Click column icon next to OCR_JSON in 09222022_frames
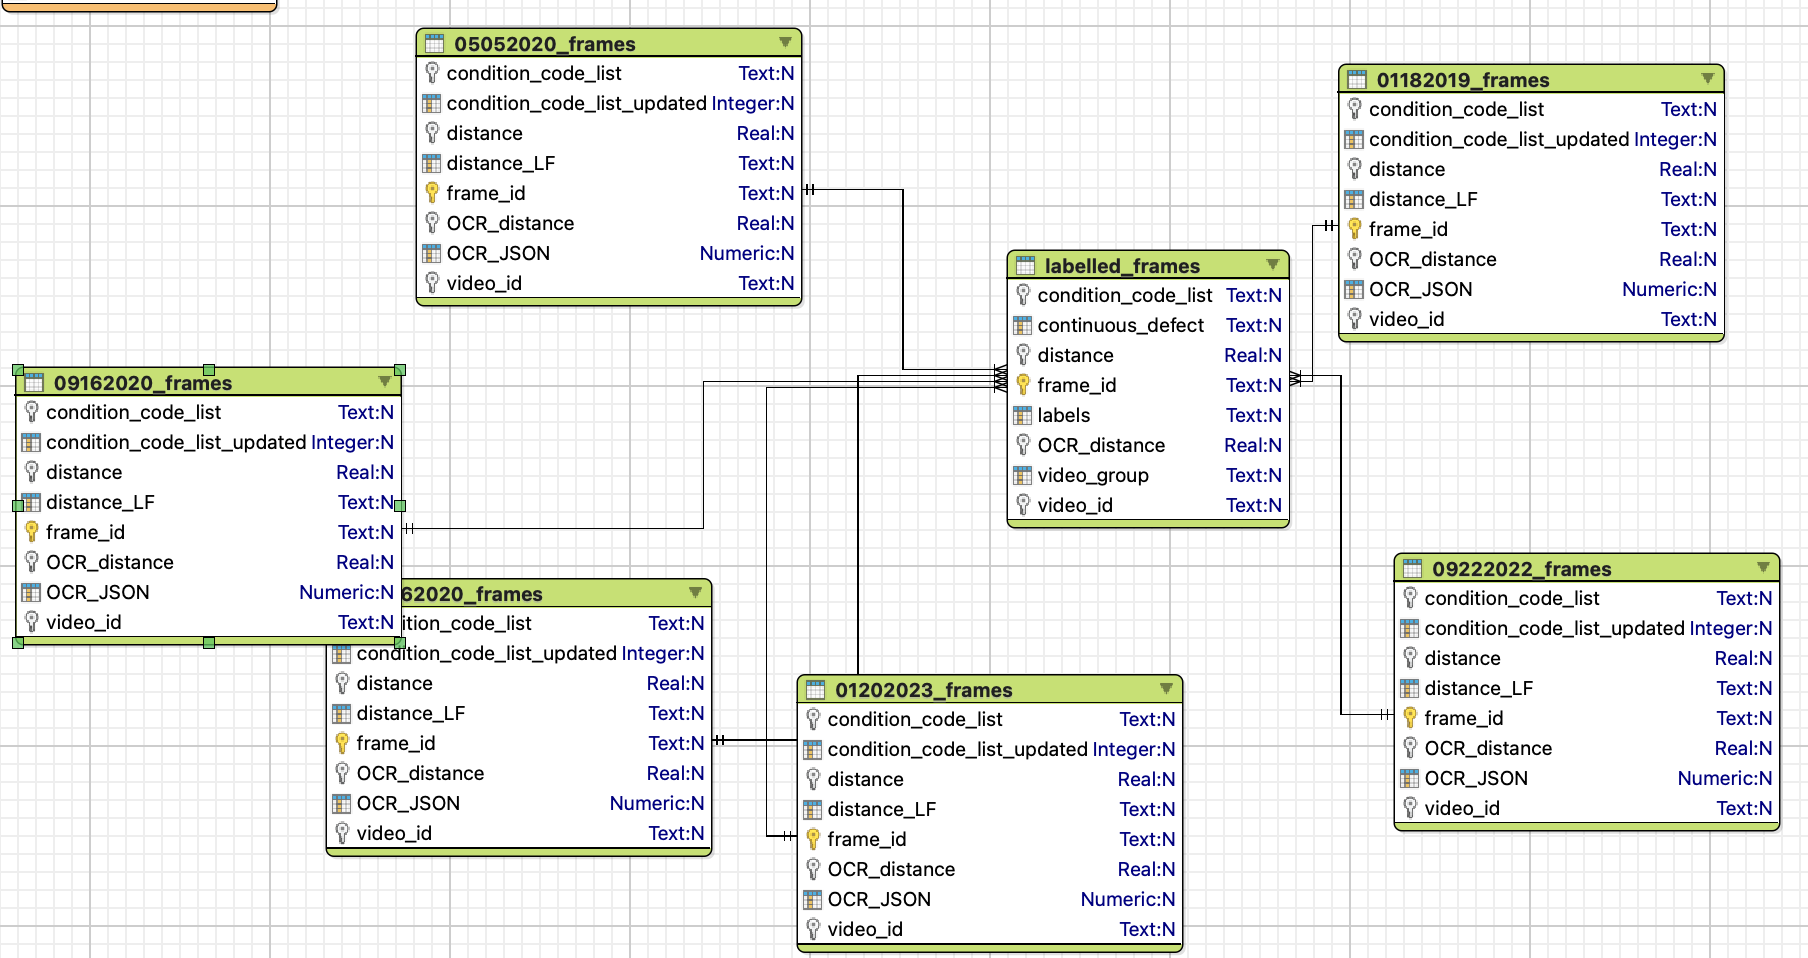 [1410, 778]
